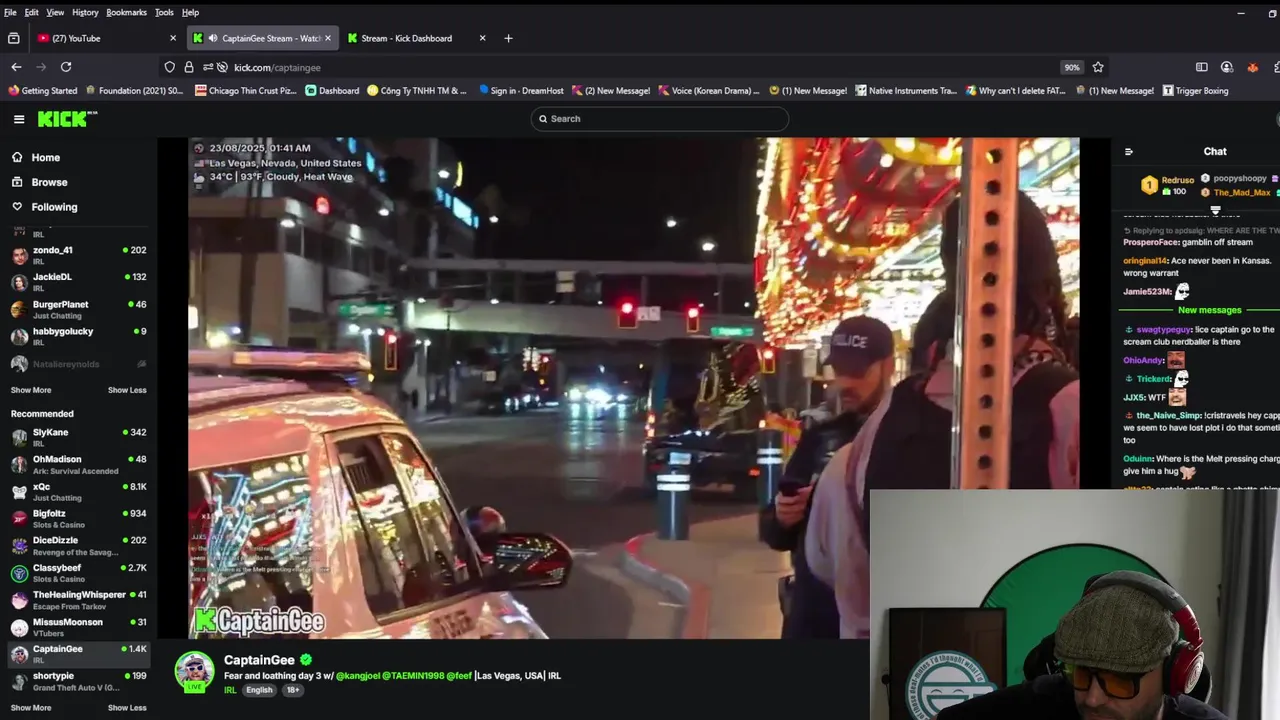Image resolution: width=1280 pixels, height=720 pixels.
Task: Open the Kick hamburger menu
Action: click(x=19, y=119)
